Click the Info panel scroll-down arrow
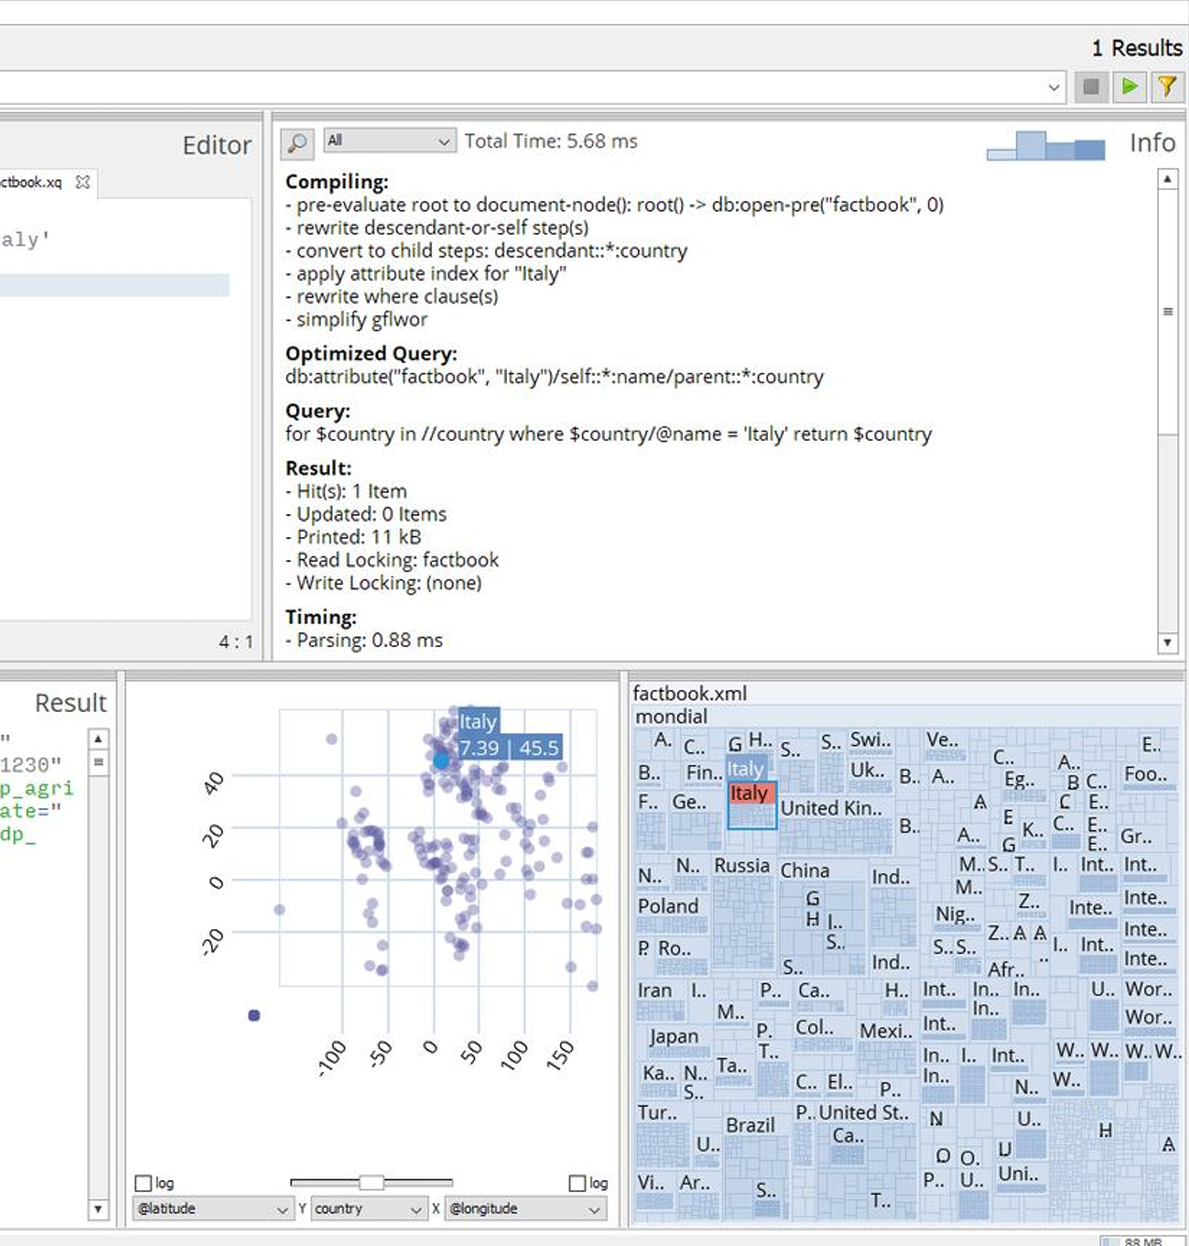Image resolution: width=1189 pixels, height=1246 pixels. click(x=1167, y=642)
